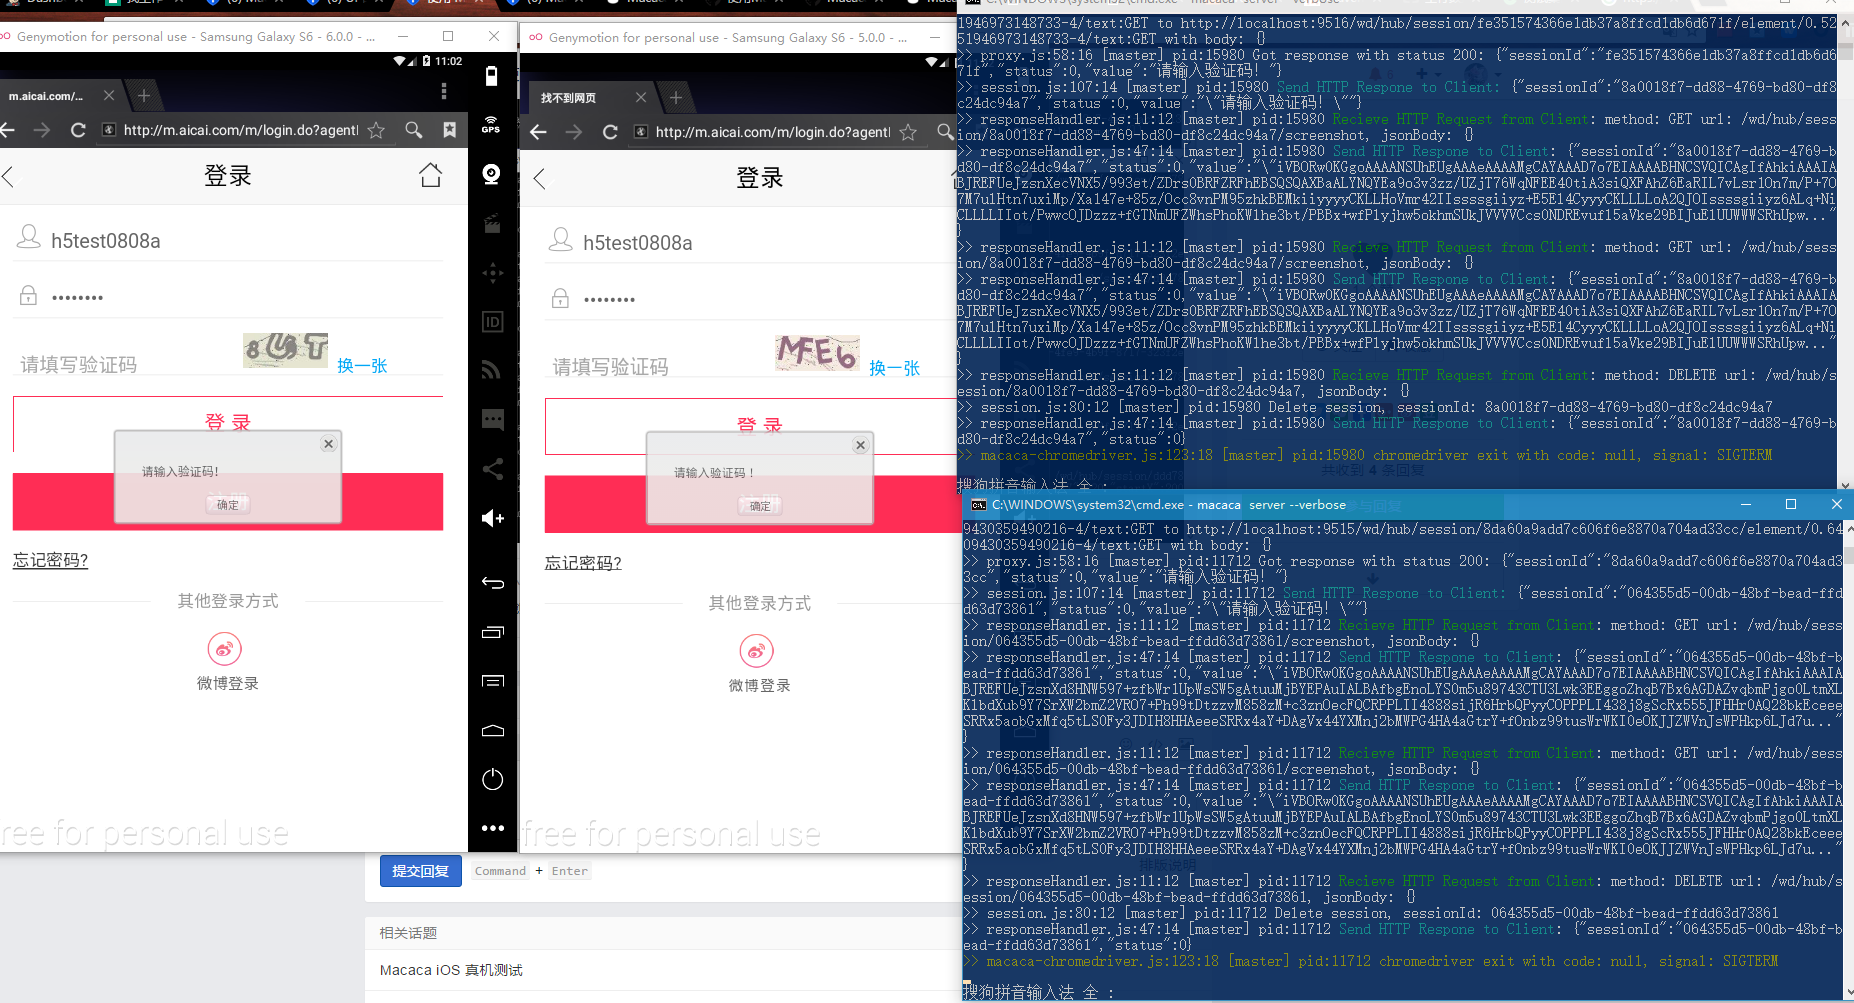1854x1003 pixels.
Task: Click the volume up speaker icon in sidebar
Action: click(492, 517)
